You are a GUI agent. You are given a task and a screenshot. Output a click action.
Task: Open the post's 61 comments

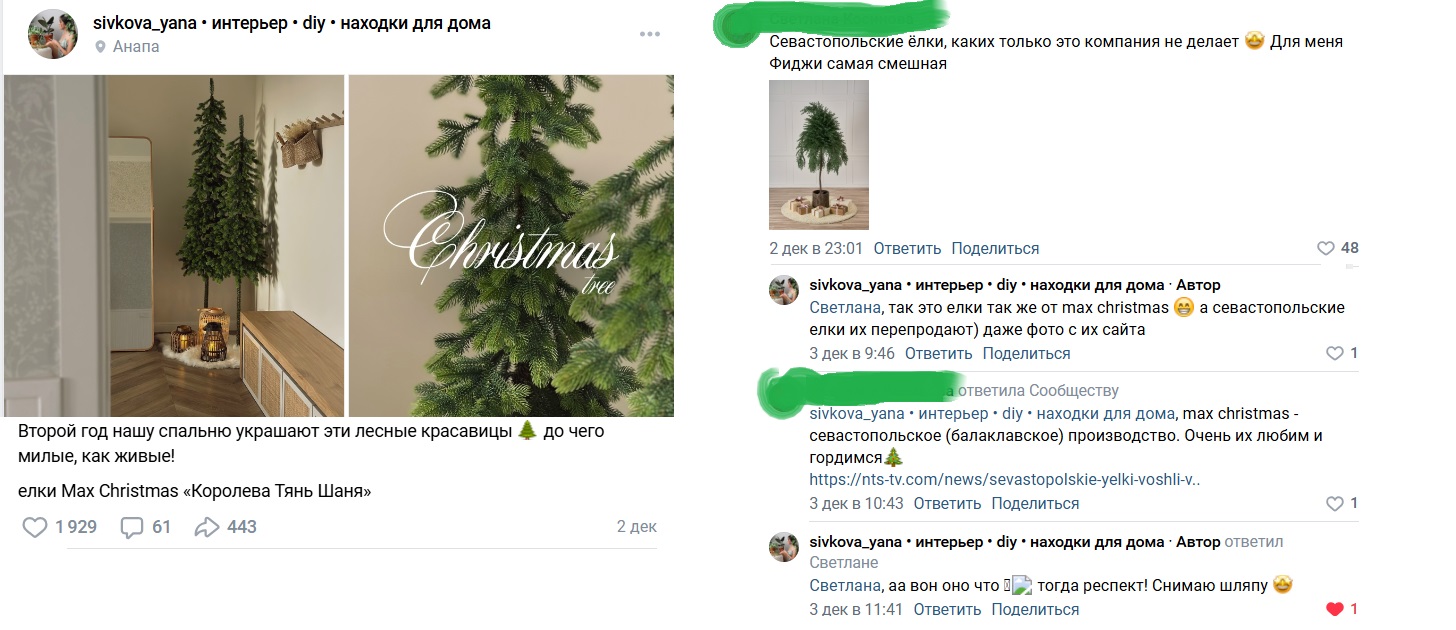[132, 527]
